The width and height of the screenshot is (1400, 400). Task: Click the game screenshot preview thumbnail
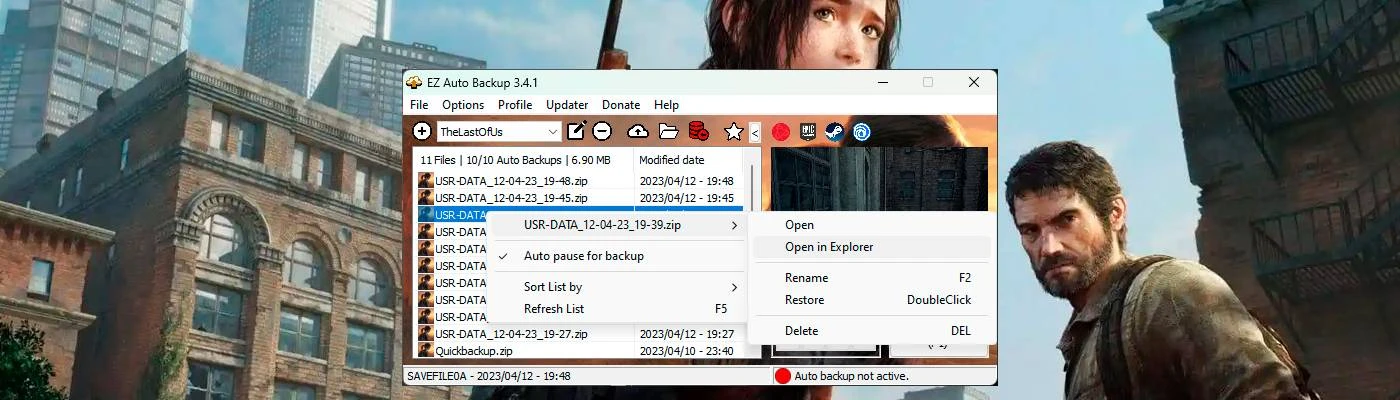point(879,180)
